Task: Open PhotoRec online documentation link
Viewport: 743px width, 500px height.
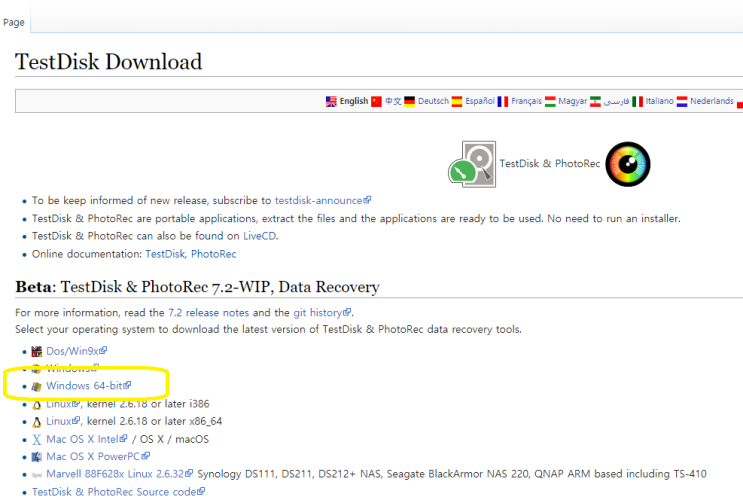Action: pos(213,254)
